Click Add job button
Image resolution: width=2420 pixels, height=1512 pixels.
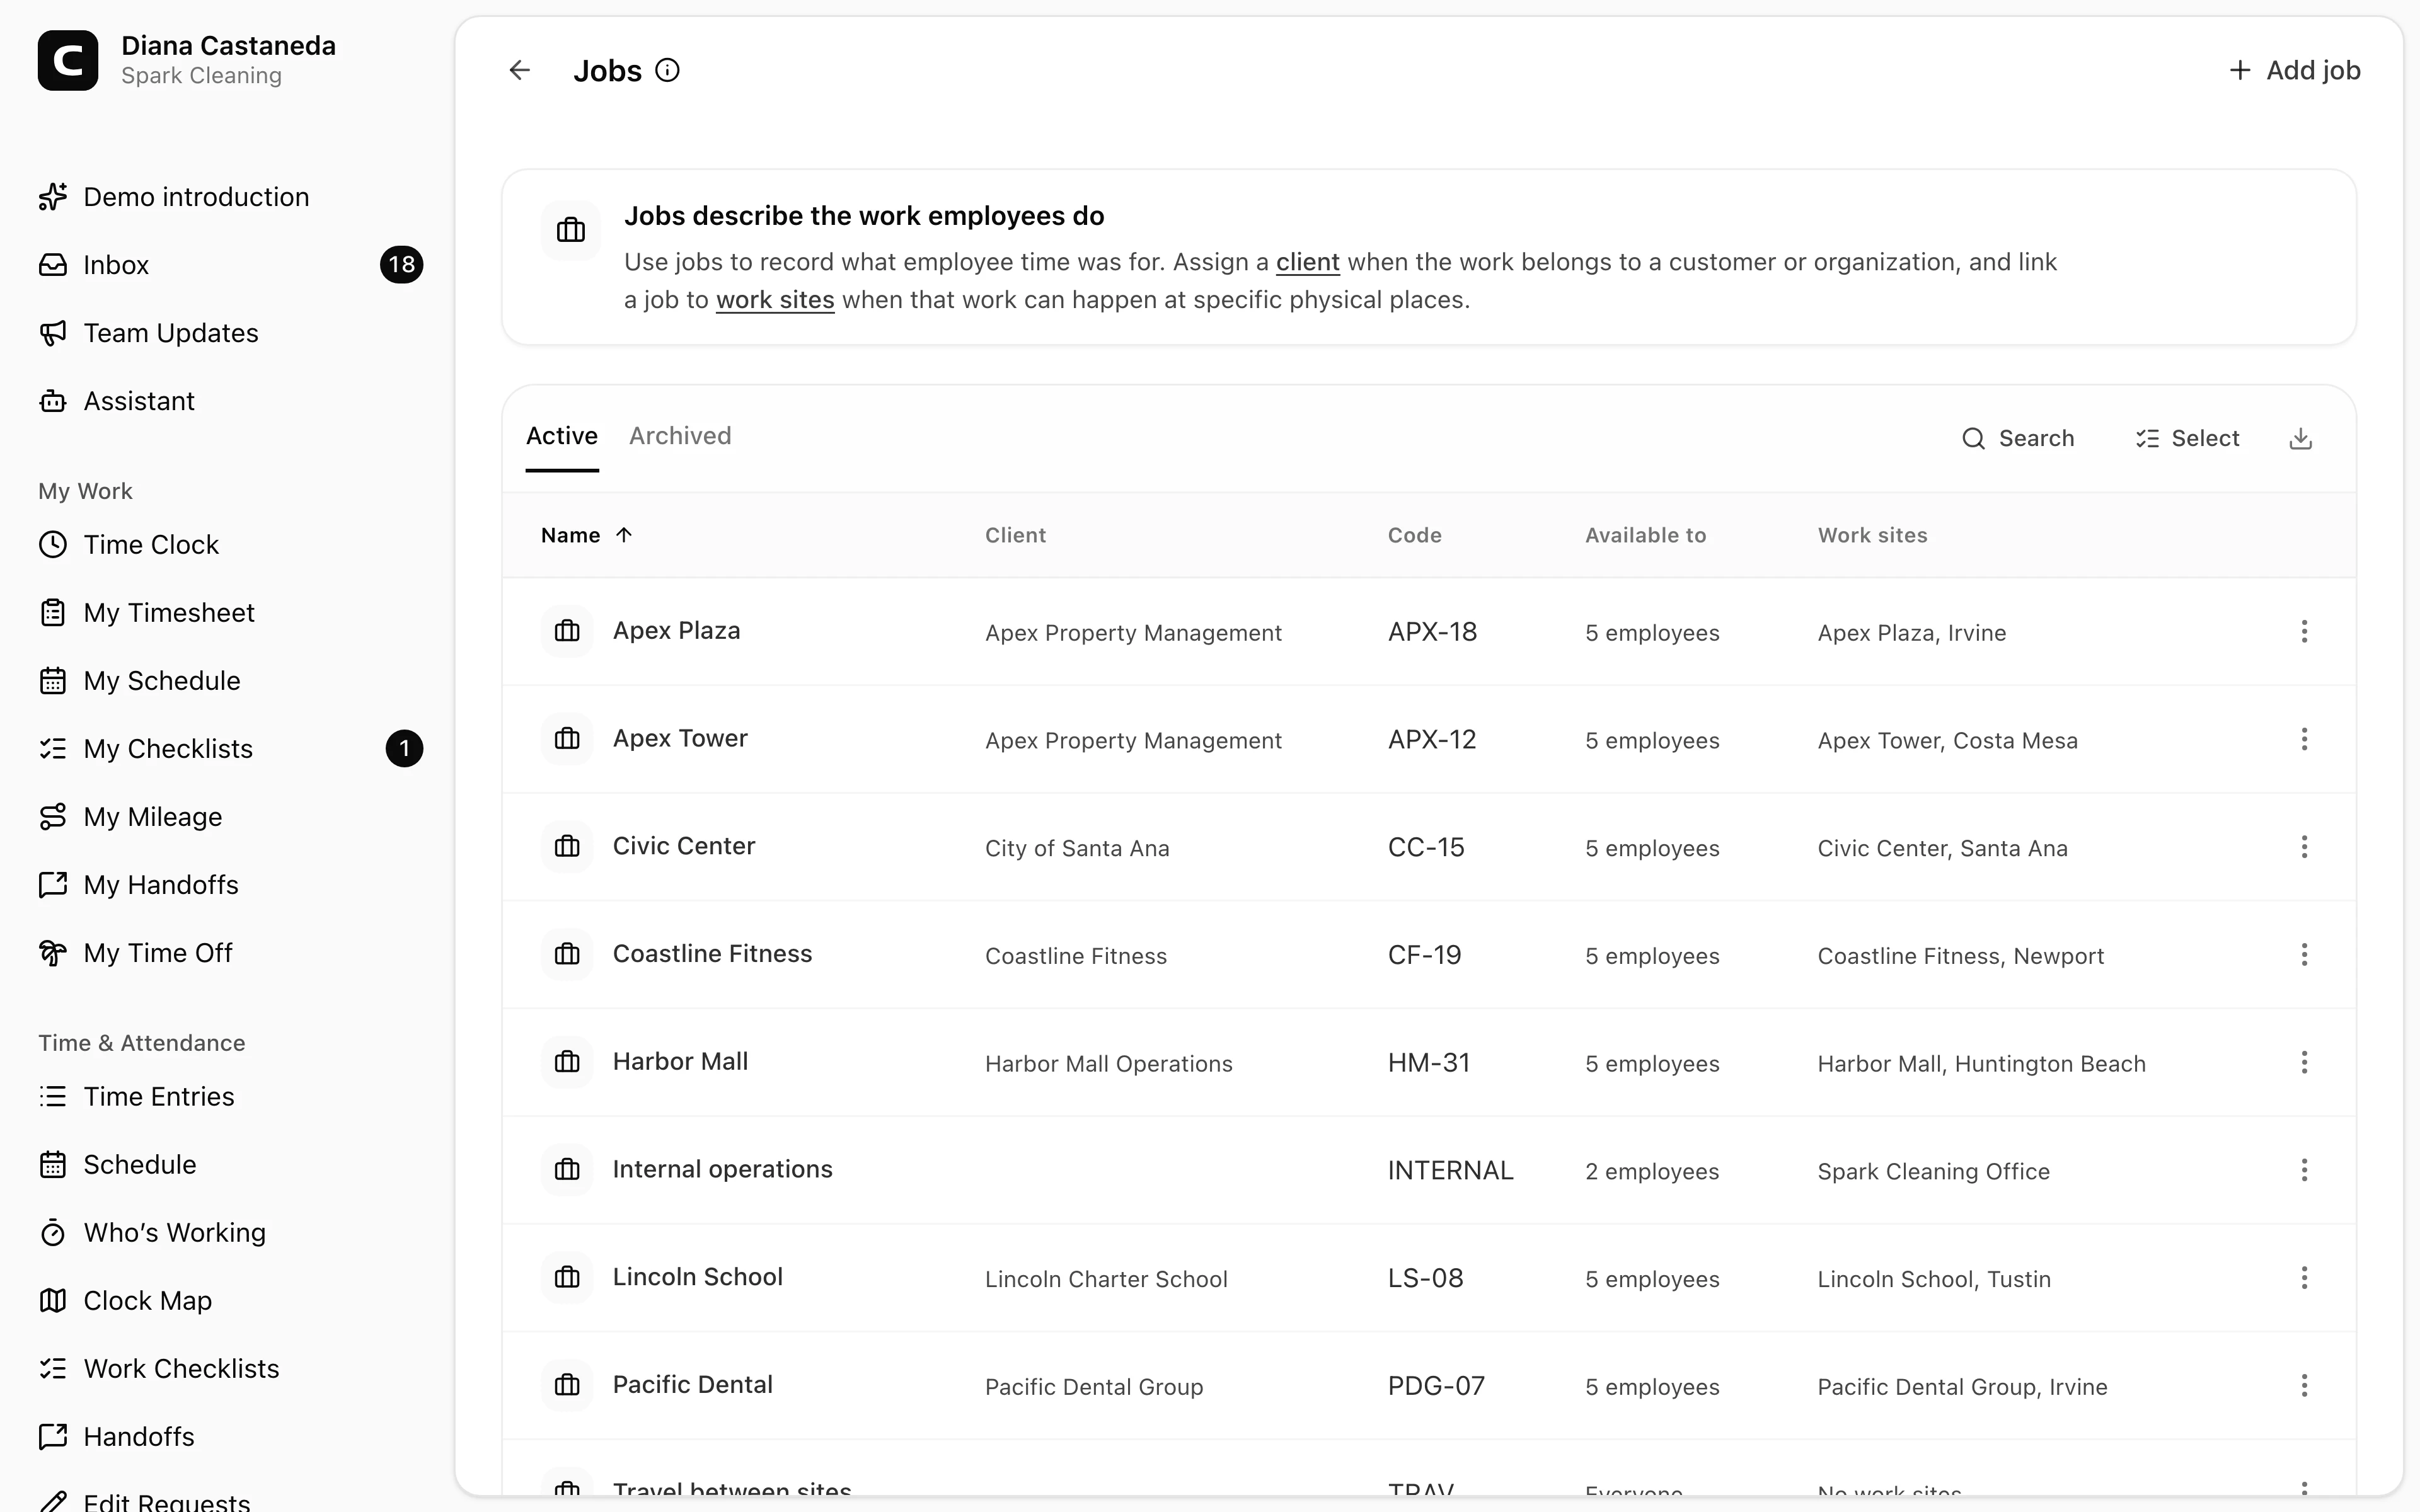pyautogui.click(x=2294, y=70)
